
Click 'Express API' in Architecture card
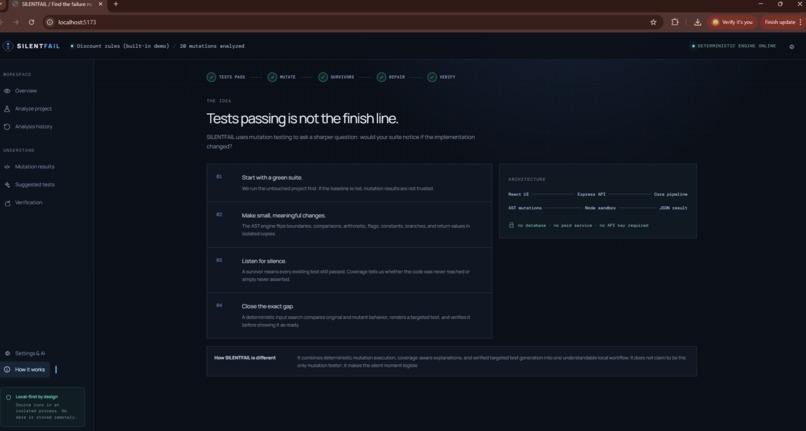(591, 194)
